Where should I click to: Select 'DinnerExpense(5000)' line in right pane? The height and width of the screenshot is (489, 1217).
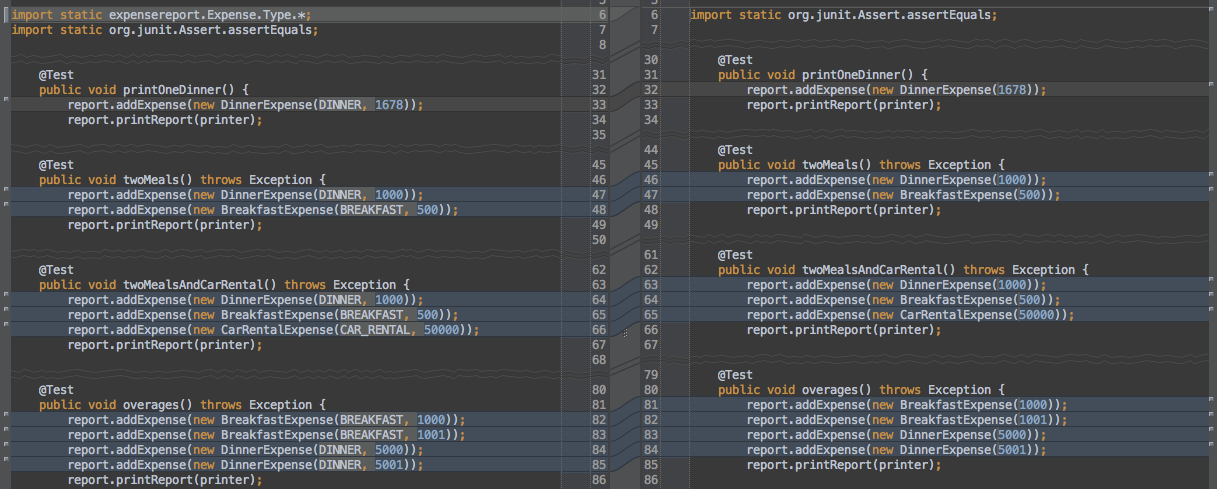click(x=897, y=435)
